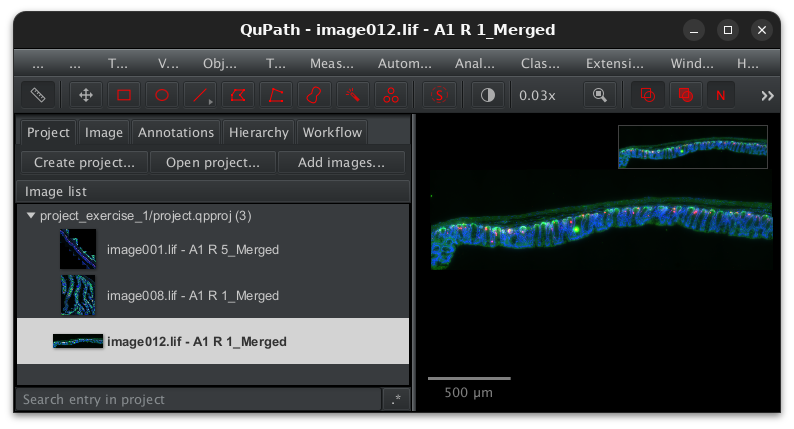Select the Brush annotation tool
This screenshot has width=794, height=429.
[x=314, y=96]
